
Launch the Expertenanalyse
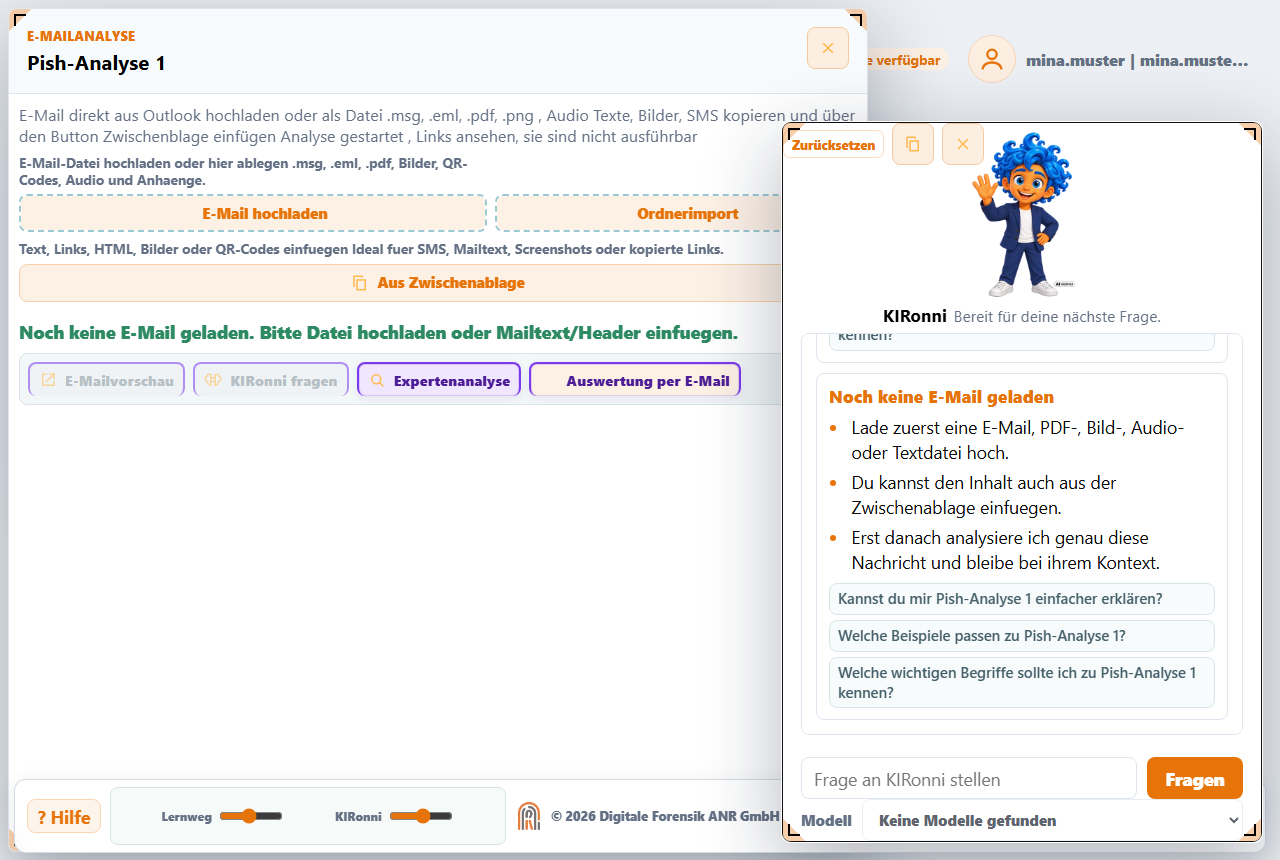click(439, 380)
